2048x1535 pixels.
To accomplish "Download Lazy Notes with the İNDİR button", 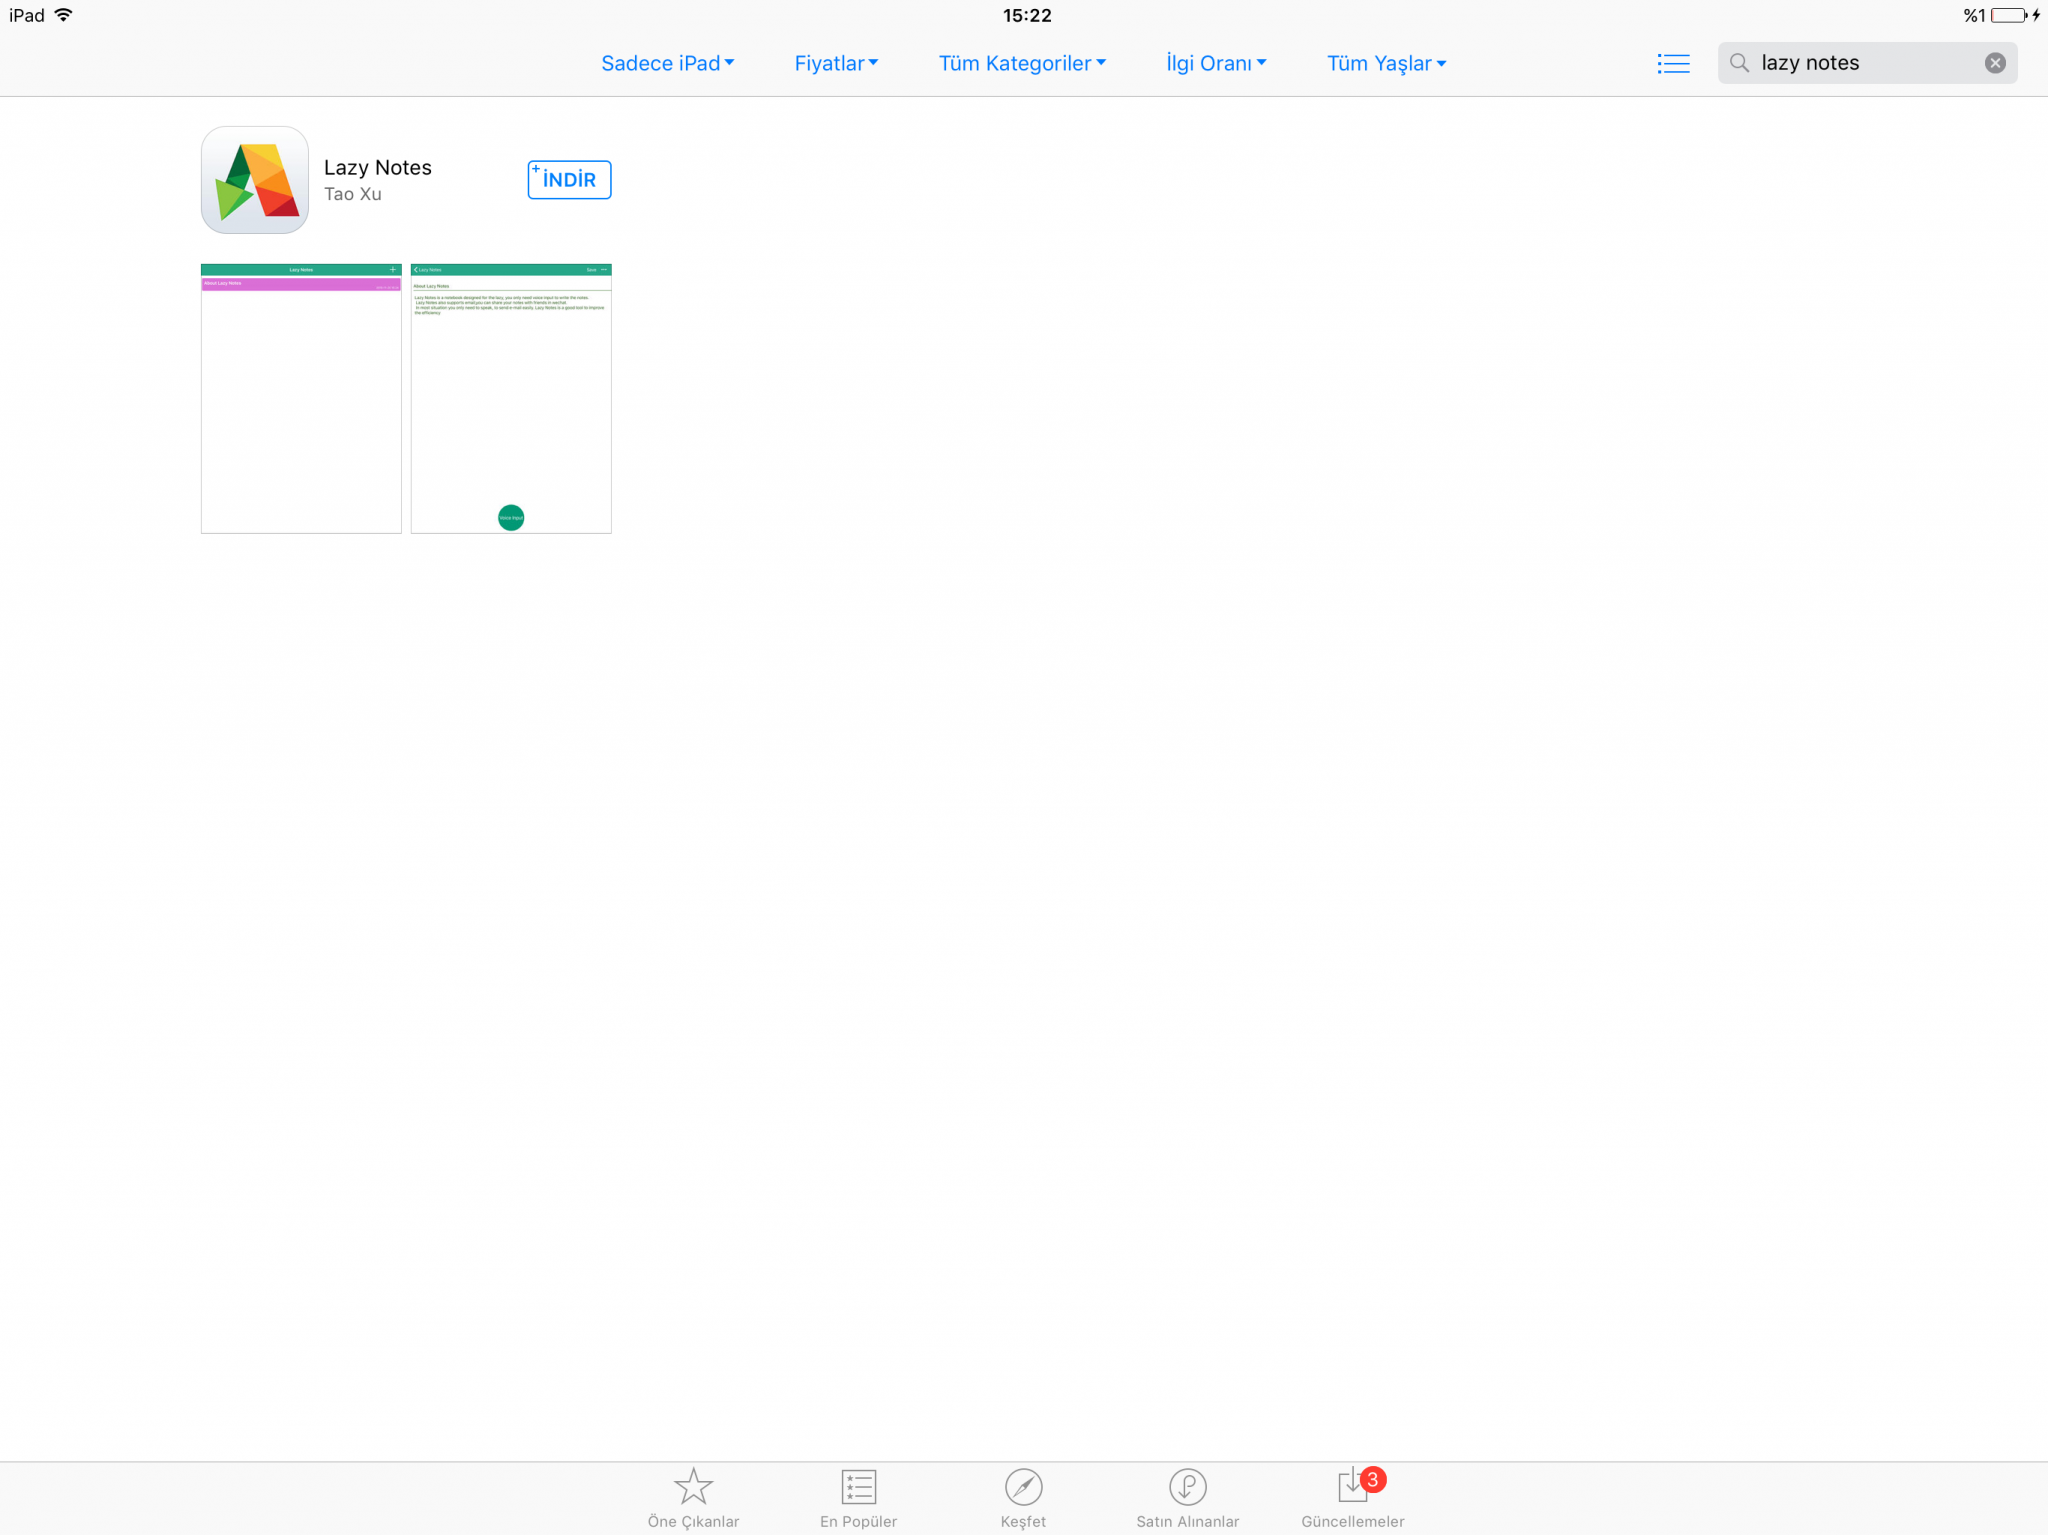I will [569, 180].
